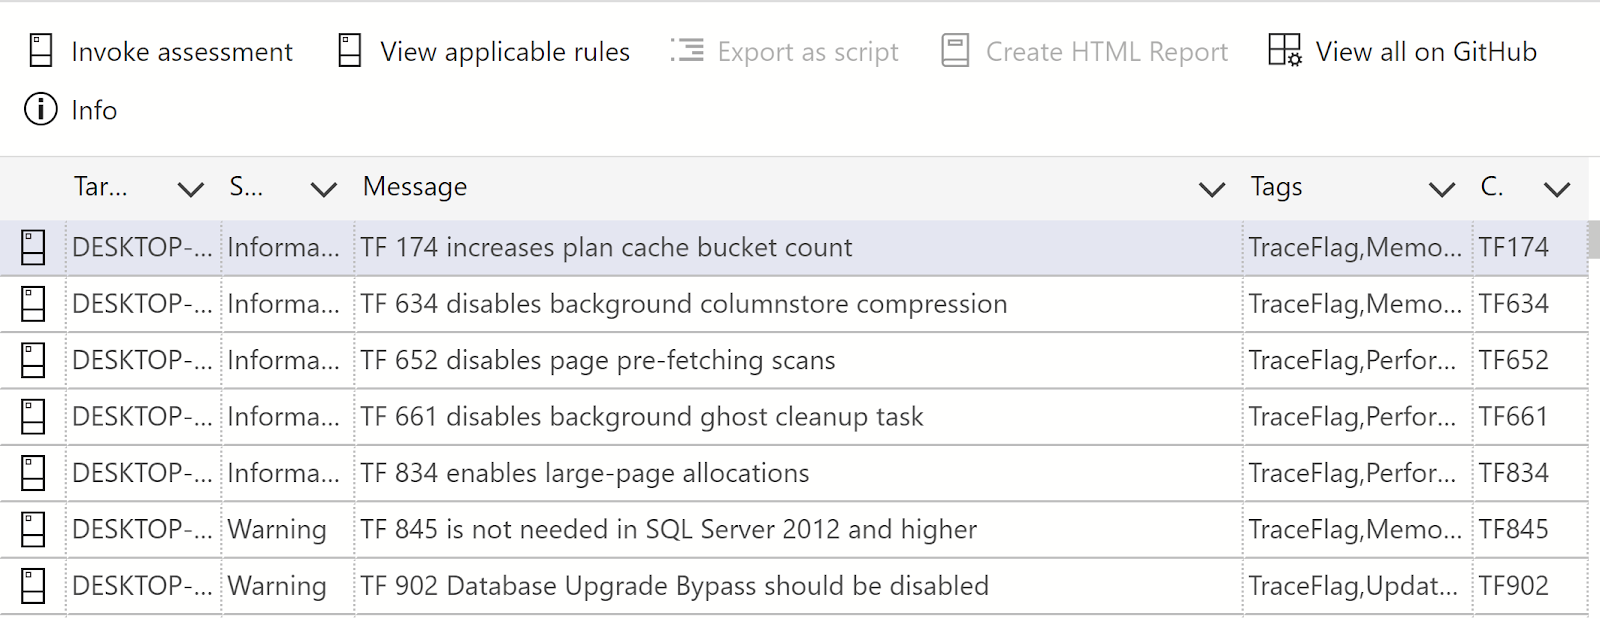Open the Target column dropdown arrow
The image size is (1600, 619).
190,189
